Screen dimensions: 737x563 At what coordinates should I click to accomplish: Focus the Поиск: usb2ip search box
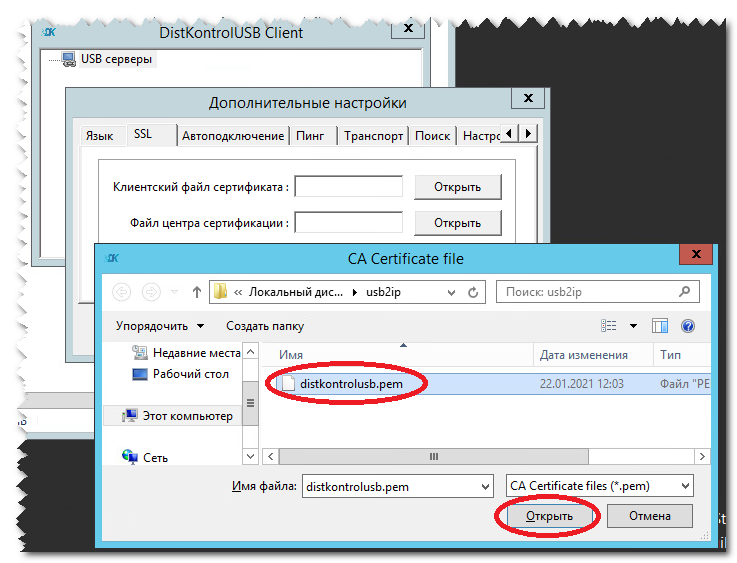(598, 292)
